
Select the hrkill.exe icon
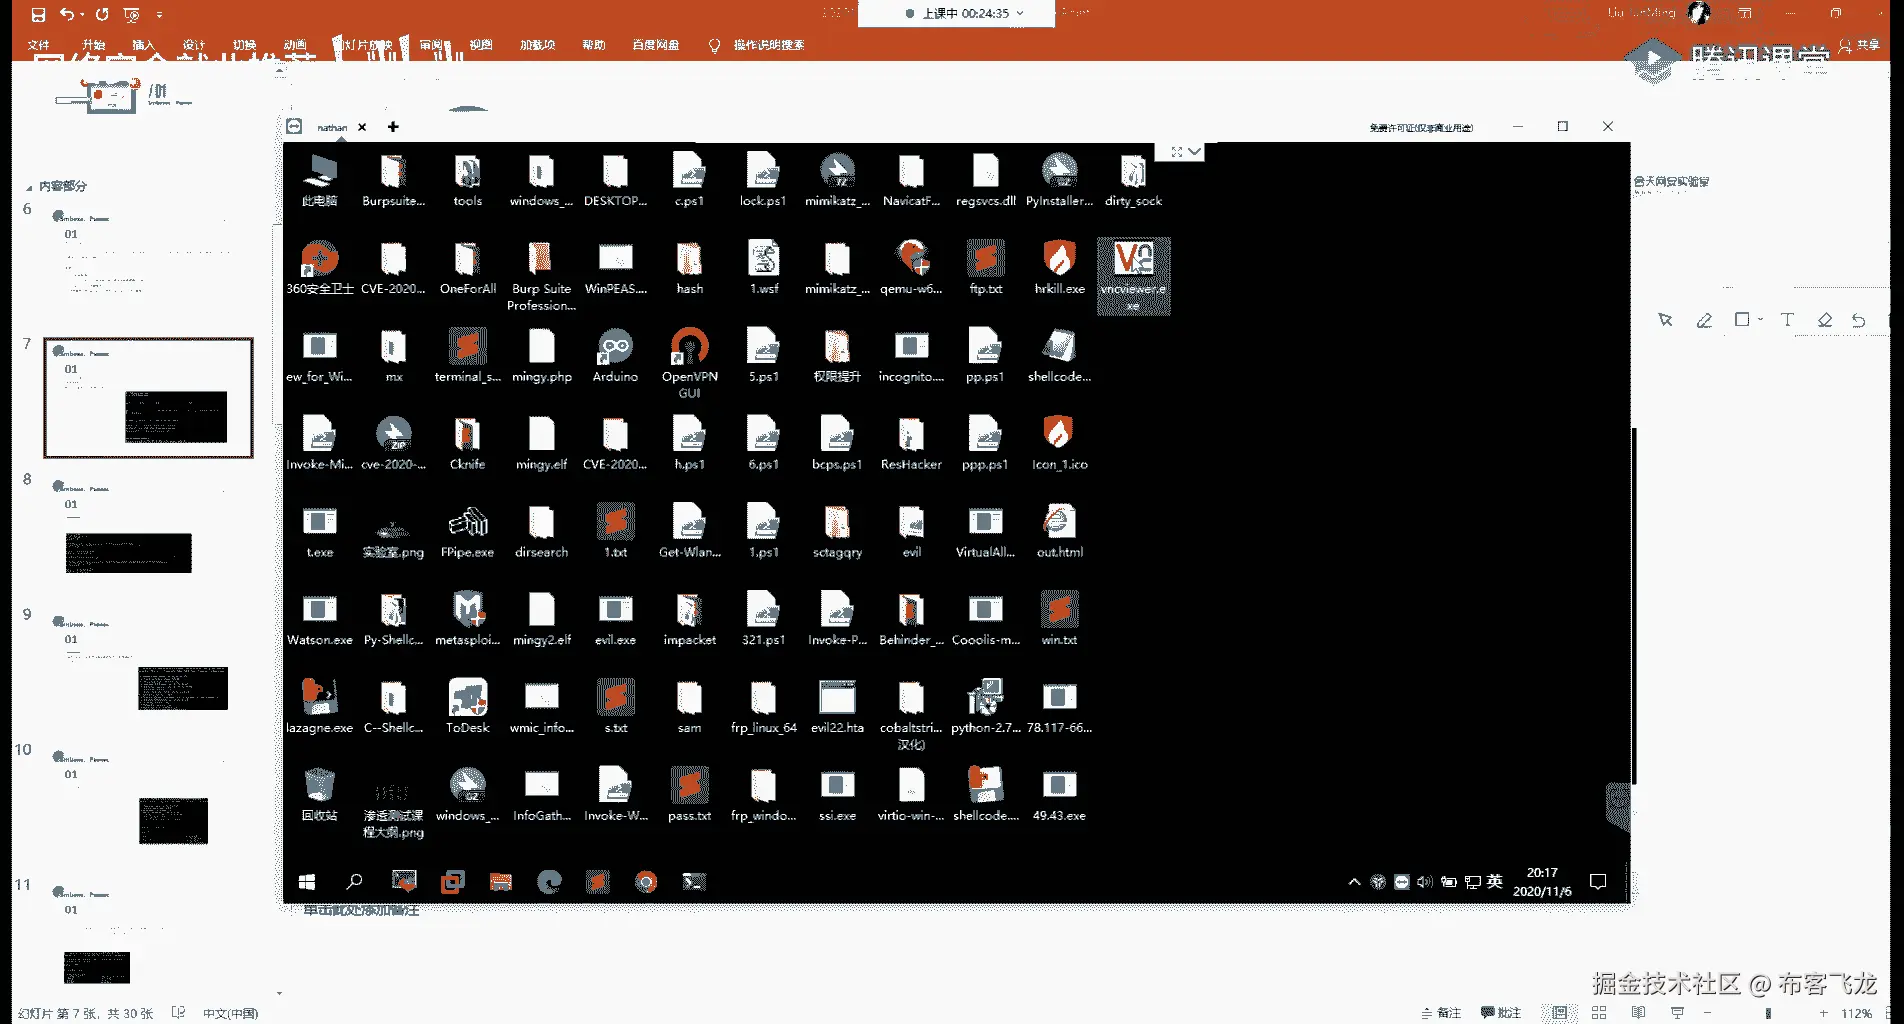(1059, 268)
